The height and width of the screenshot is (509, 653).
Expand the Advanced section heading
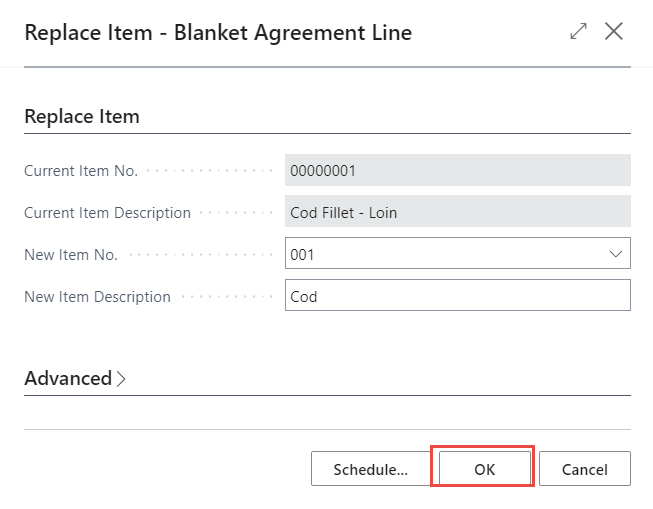click(x=68, y=379)
